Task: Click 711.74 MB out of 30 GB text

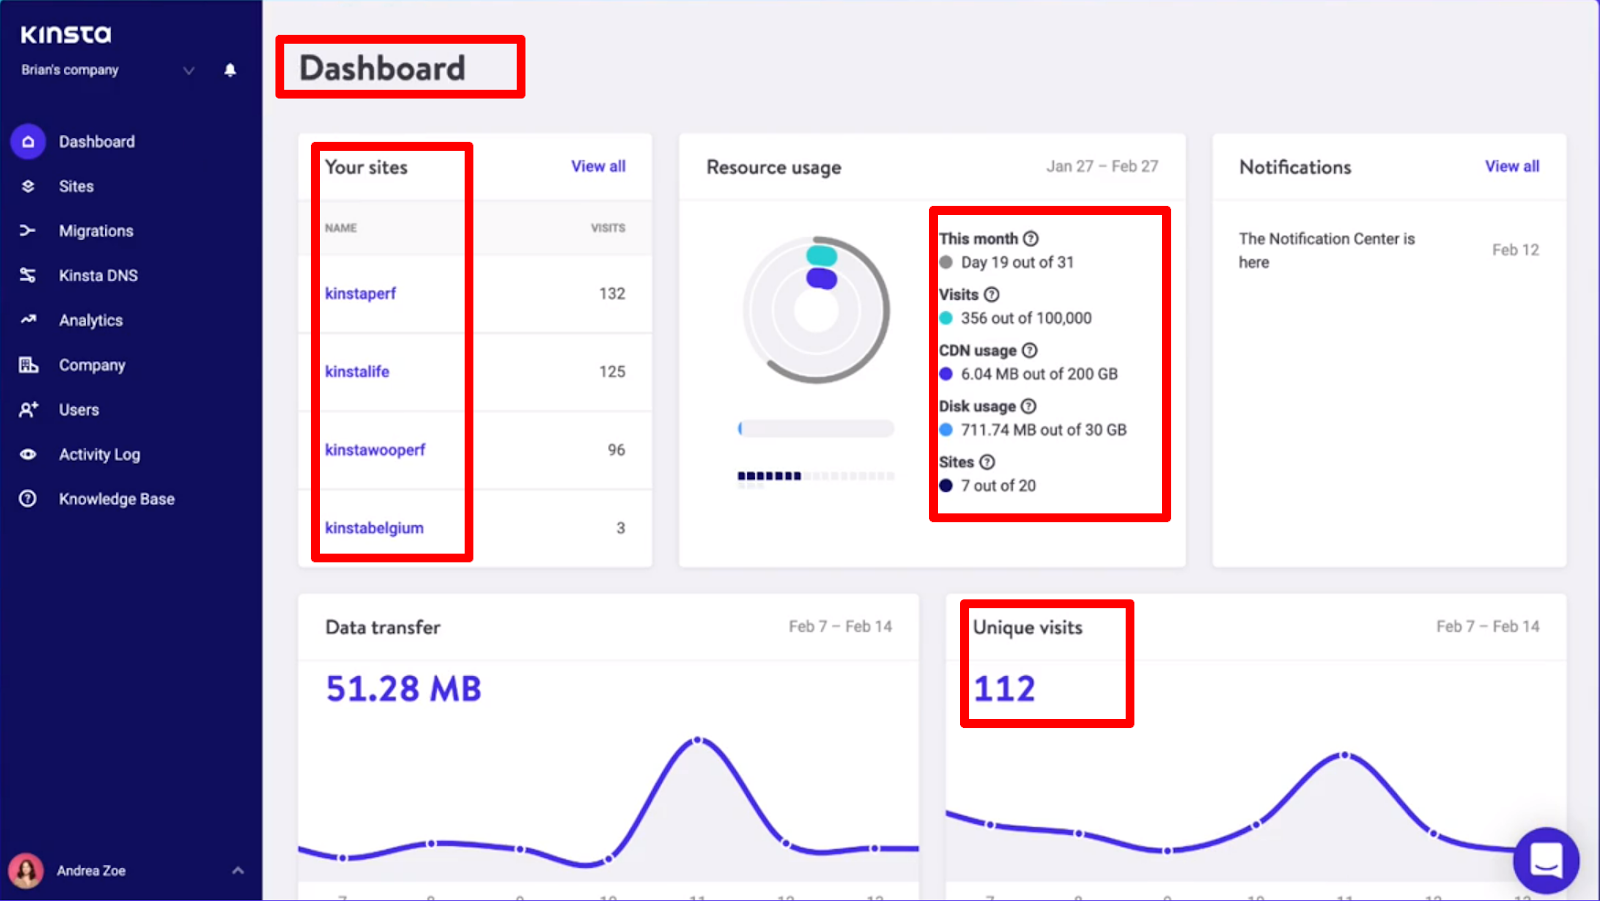Action: pyautogui.click(x=1043, y=430)
